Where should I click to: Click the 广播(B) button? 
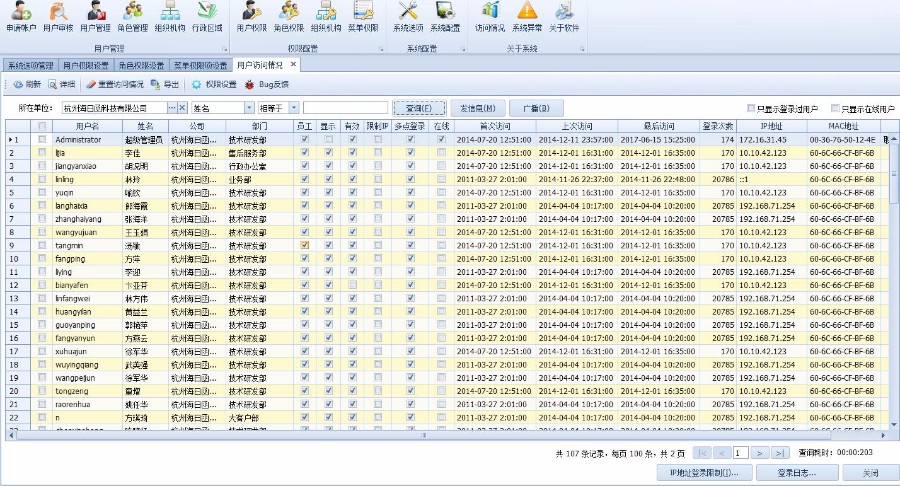click(x=536, y=108)
